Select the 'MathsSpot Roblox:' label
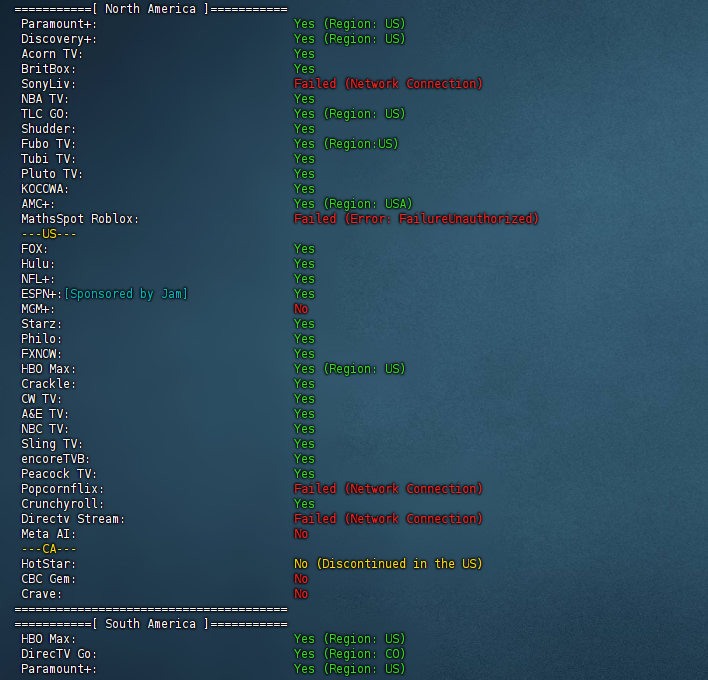Viewport: 708px width, 680px height. 80,219
